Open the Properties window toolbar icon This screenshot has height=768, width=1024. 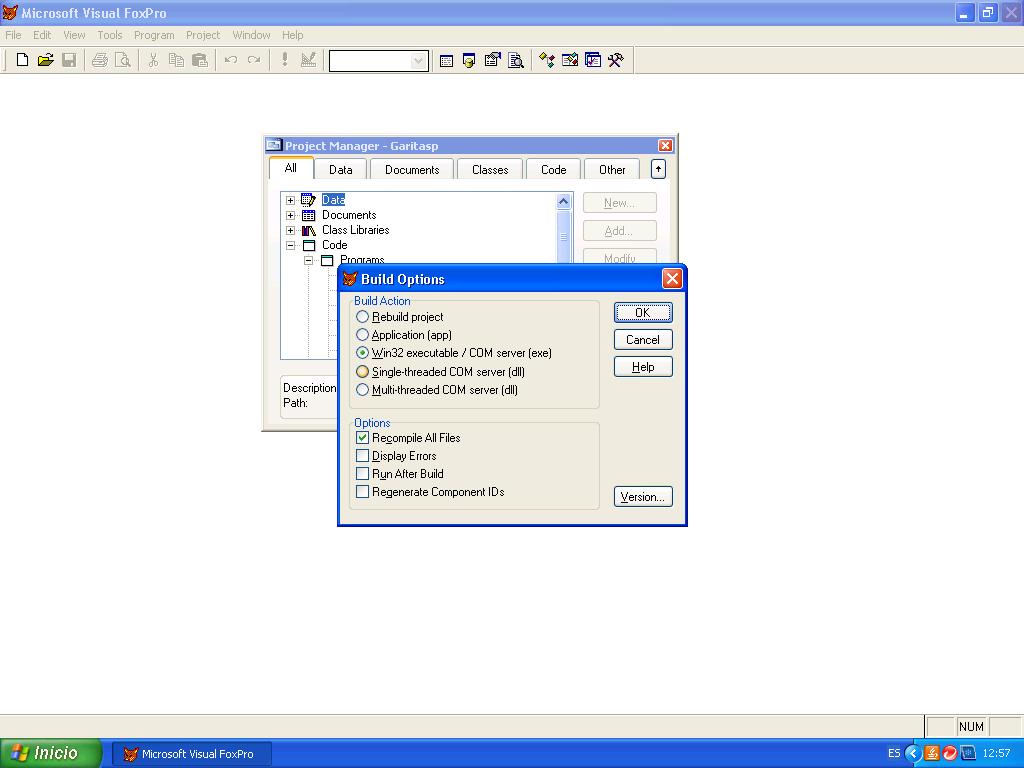pos(492,61)
